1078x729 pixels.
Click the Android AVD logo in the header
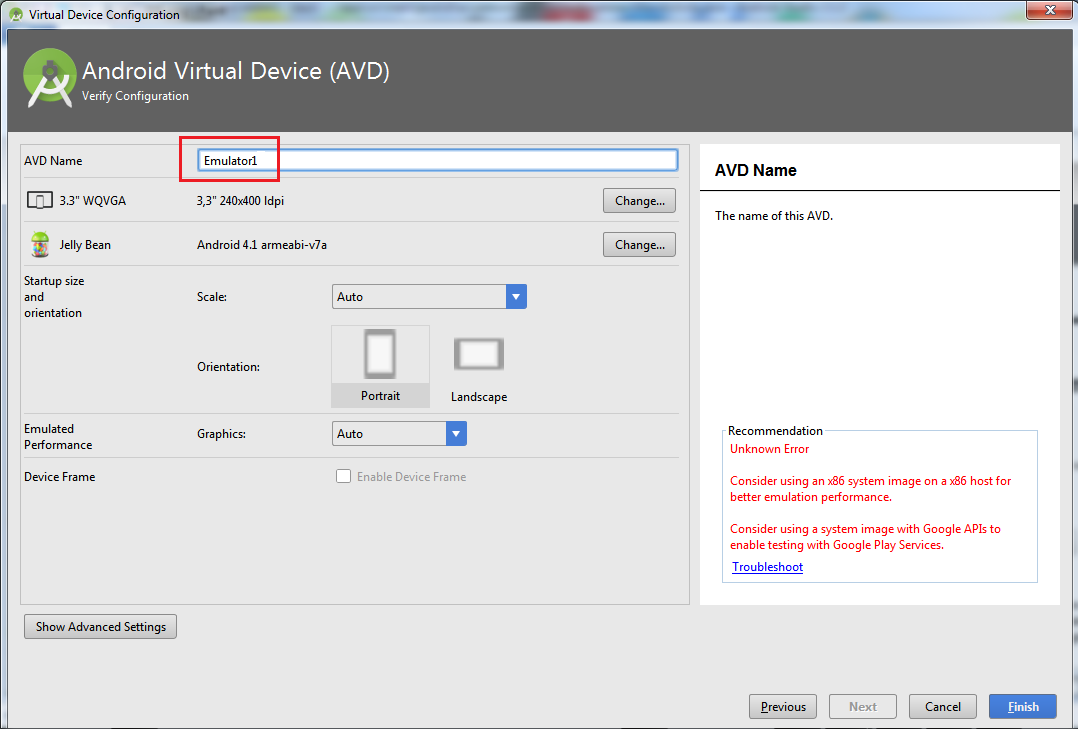click(x=48, y=76)
